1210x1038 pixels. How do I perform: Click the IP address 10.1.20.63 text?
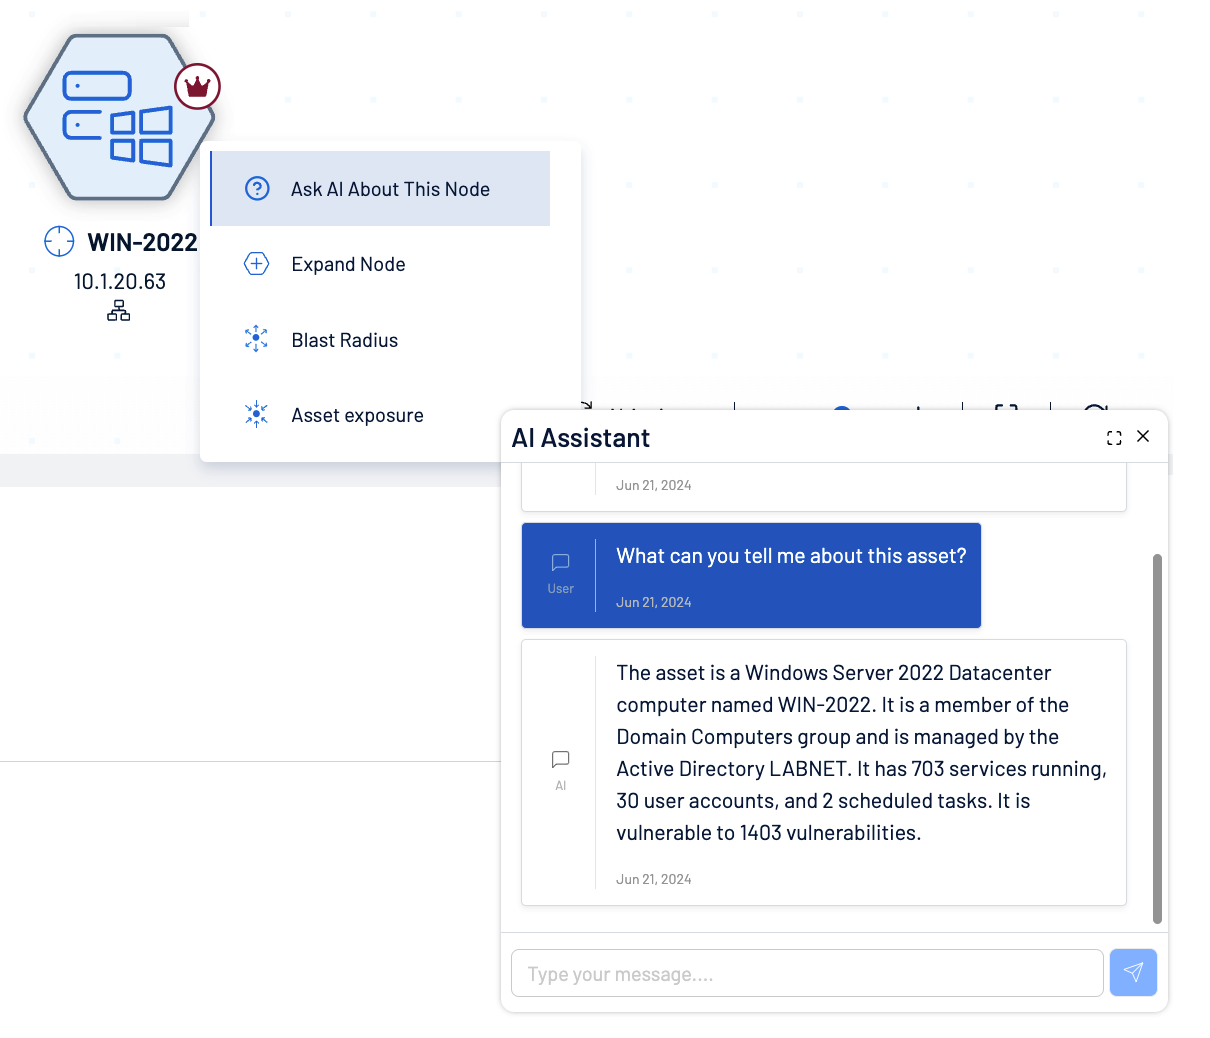pos(120,282)
